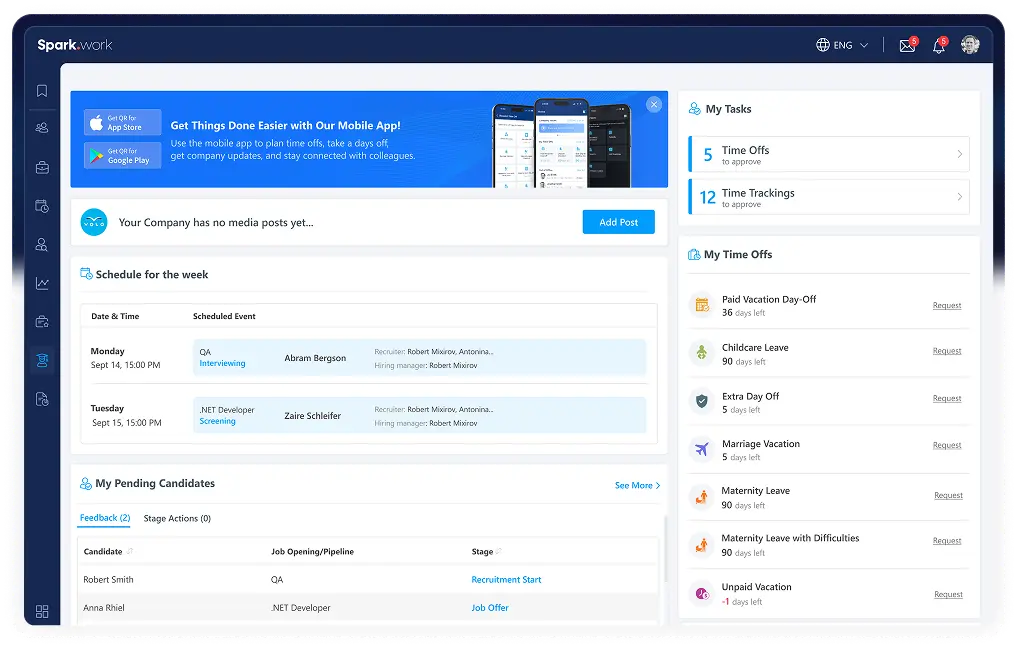Request Paid Vacation Day-Off
The image size is (1018, 648).
946,305
